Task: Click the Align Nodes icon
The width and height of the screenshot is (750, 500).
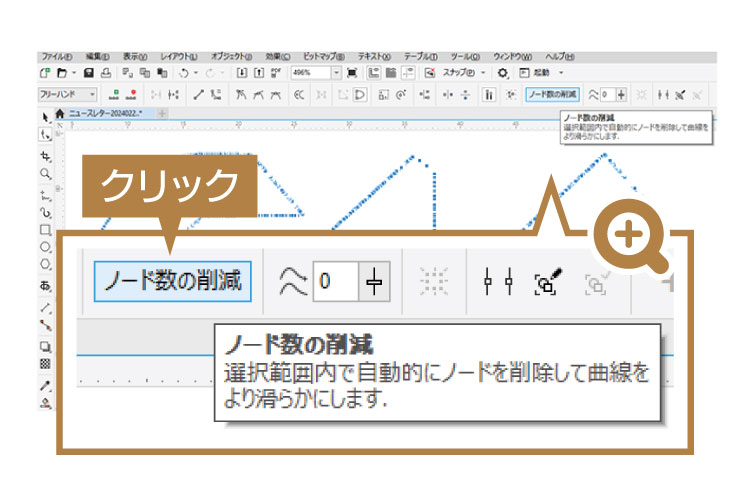Action: [424, 95]
